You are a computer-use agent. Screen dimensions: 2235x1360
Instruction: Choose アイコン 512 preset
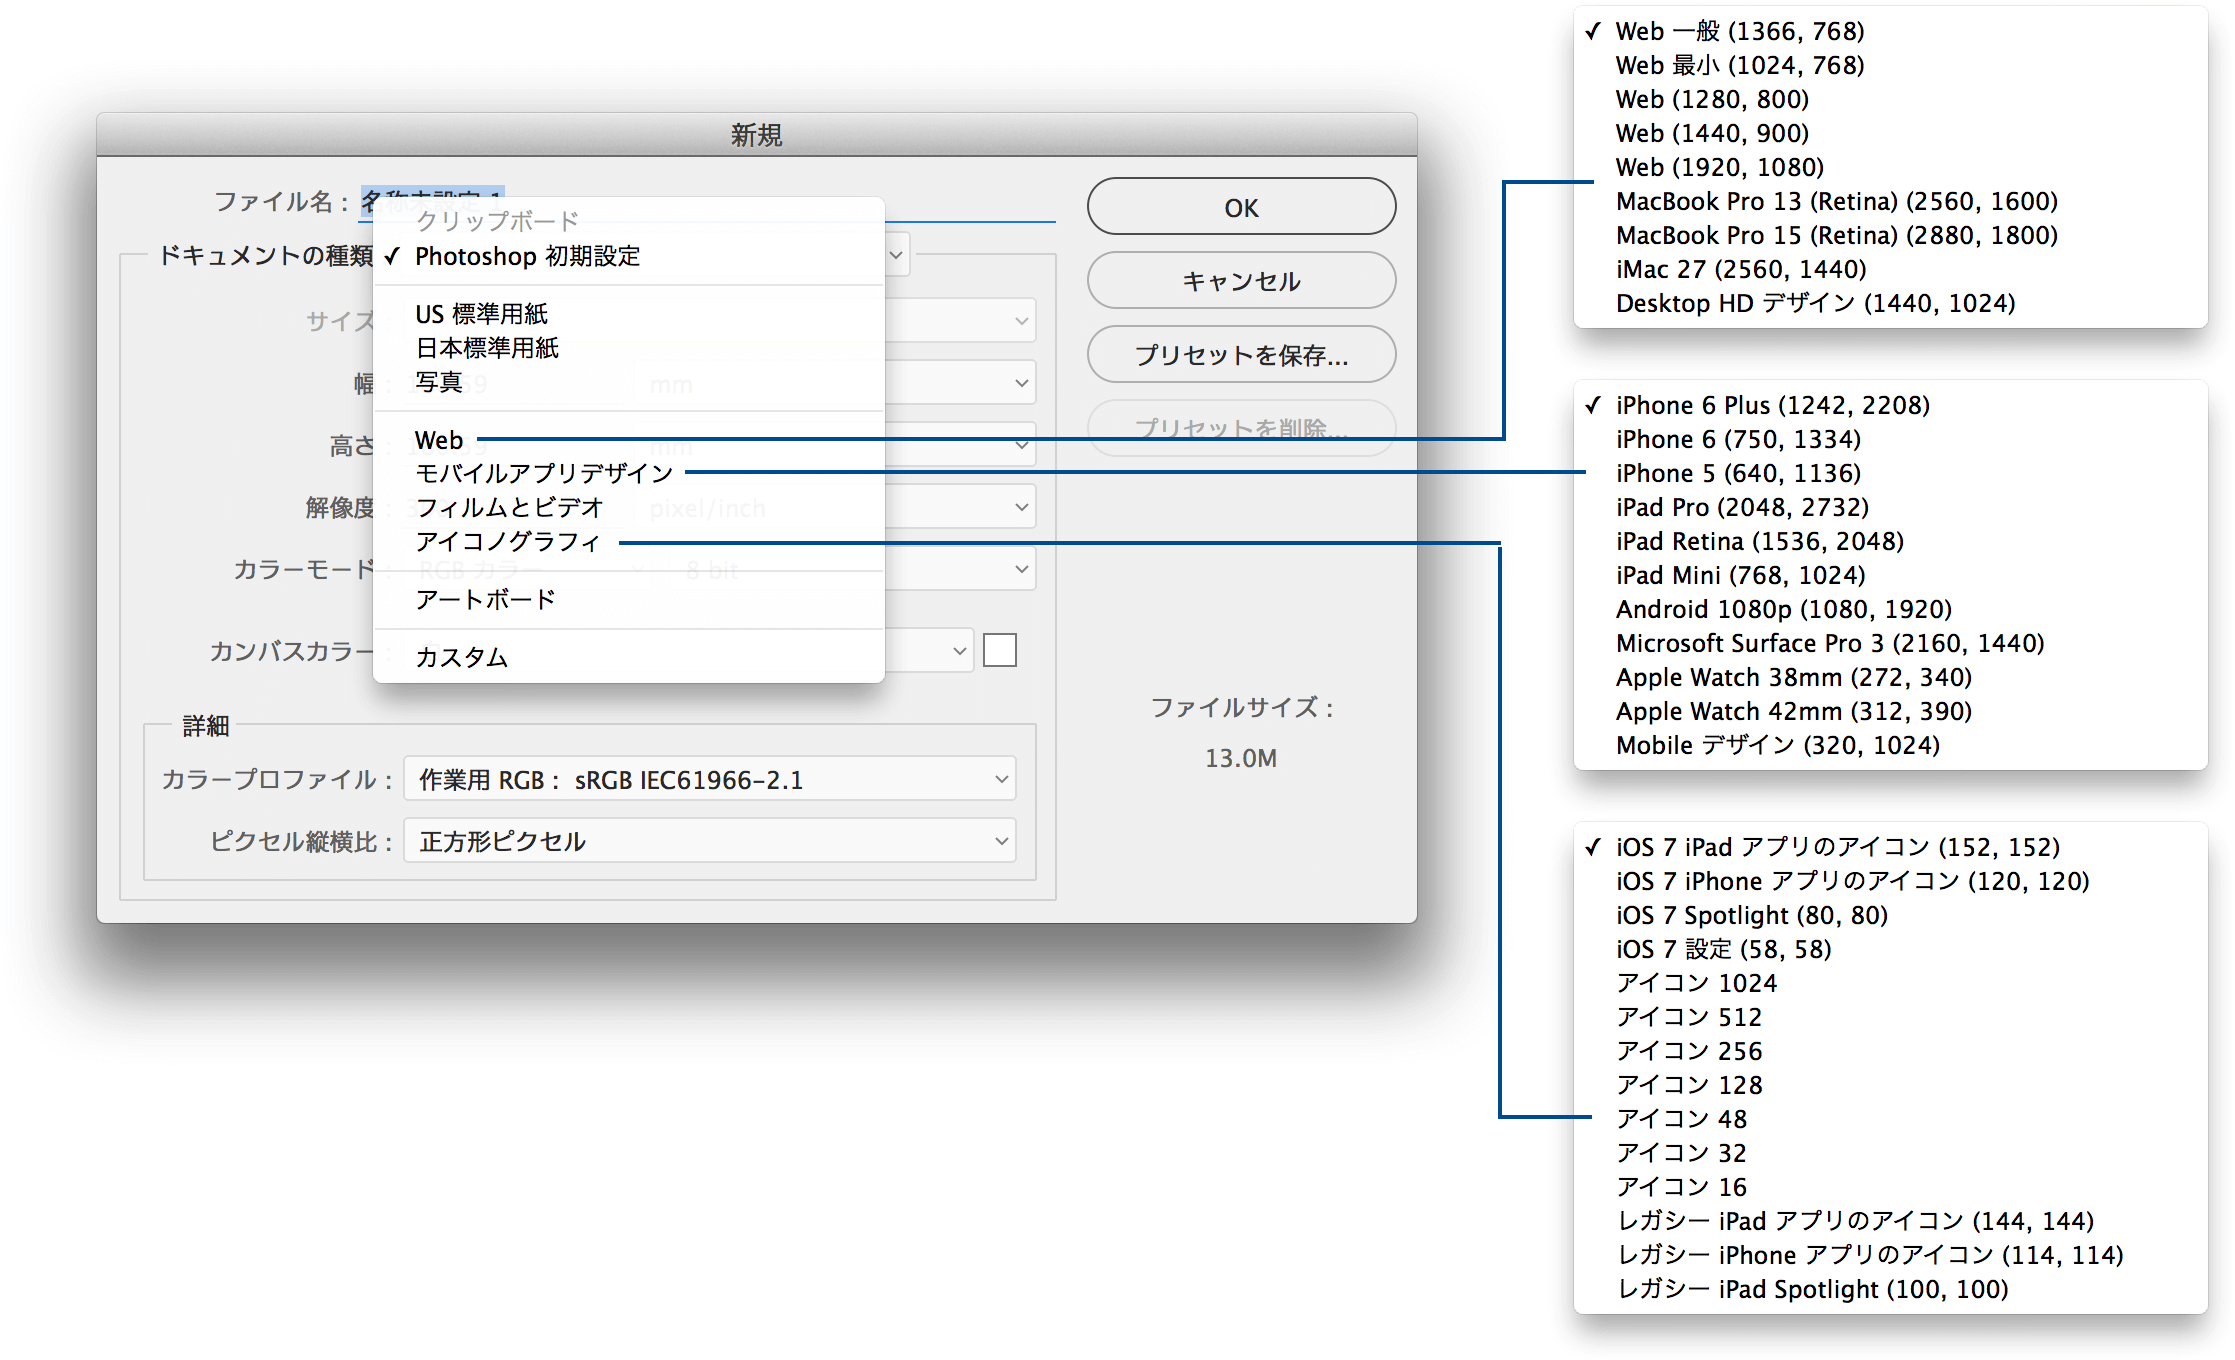coord(1890,1017)
